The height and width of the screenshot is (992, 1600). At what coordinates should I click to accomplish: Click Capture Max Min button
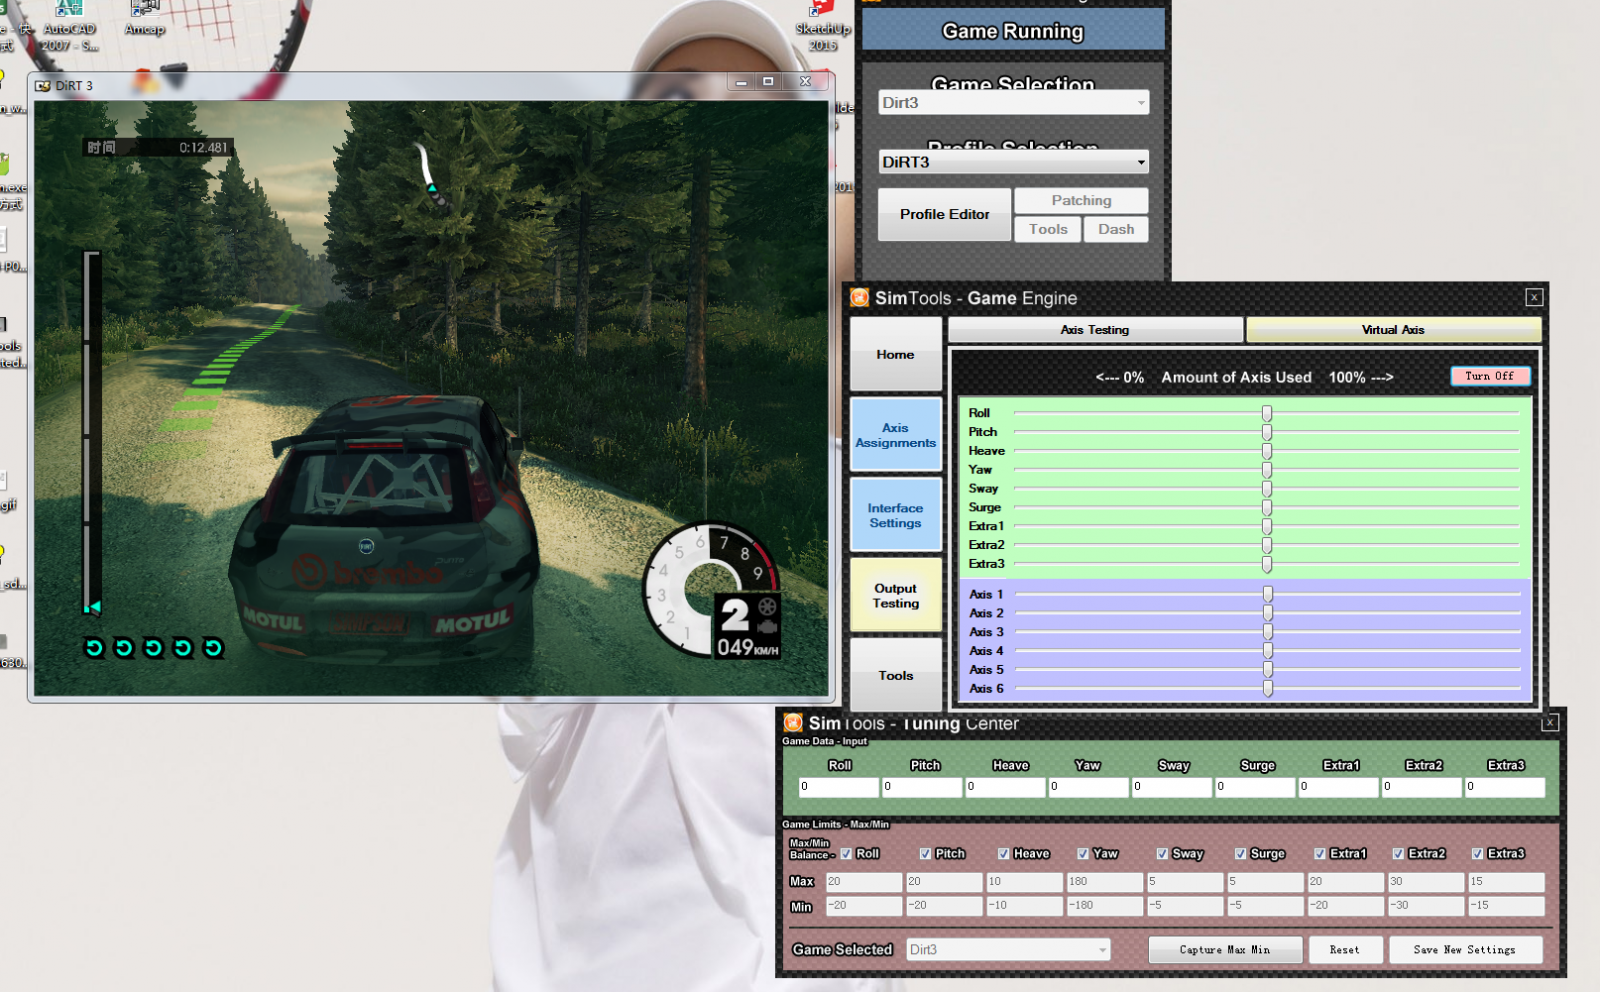pyautogui.click(x=1225, y=949)
